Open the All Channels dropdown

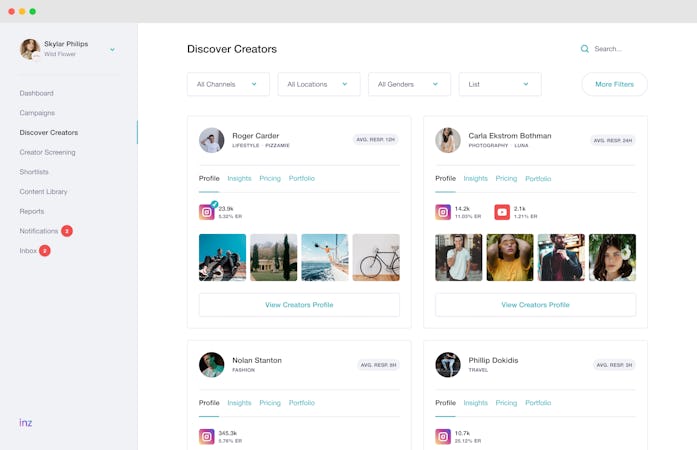(228, 84)
